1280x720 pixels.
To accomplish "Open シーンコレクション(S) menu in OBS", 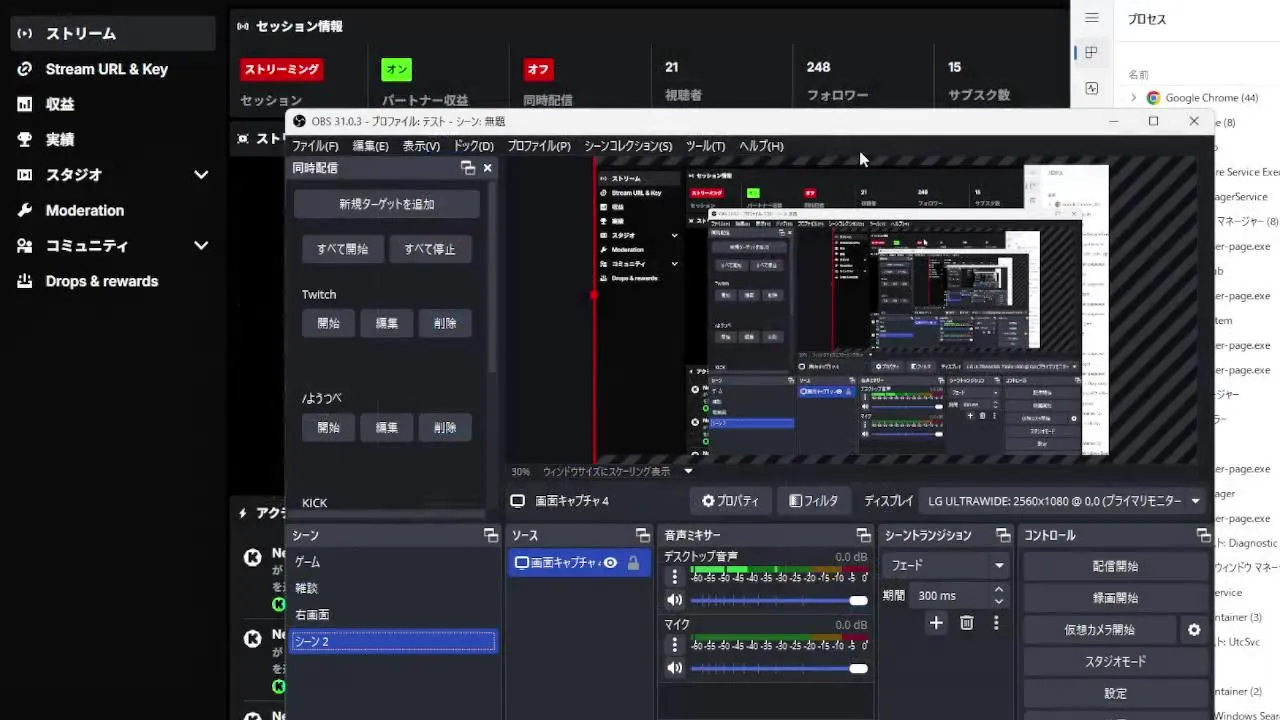I will pyautogui.click(x=628, y=146).
